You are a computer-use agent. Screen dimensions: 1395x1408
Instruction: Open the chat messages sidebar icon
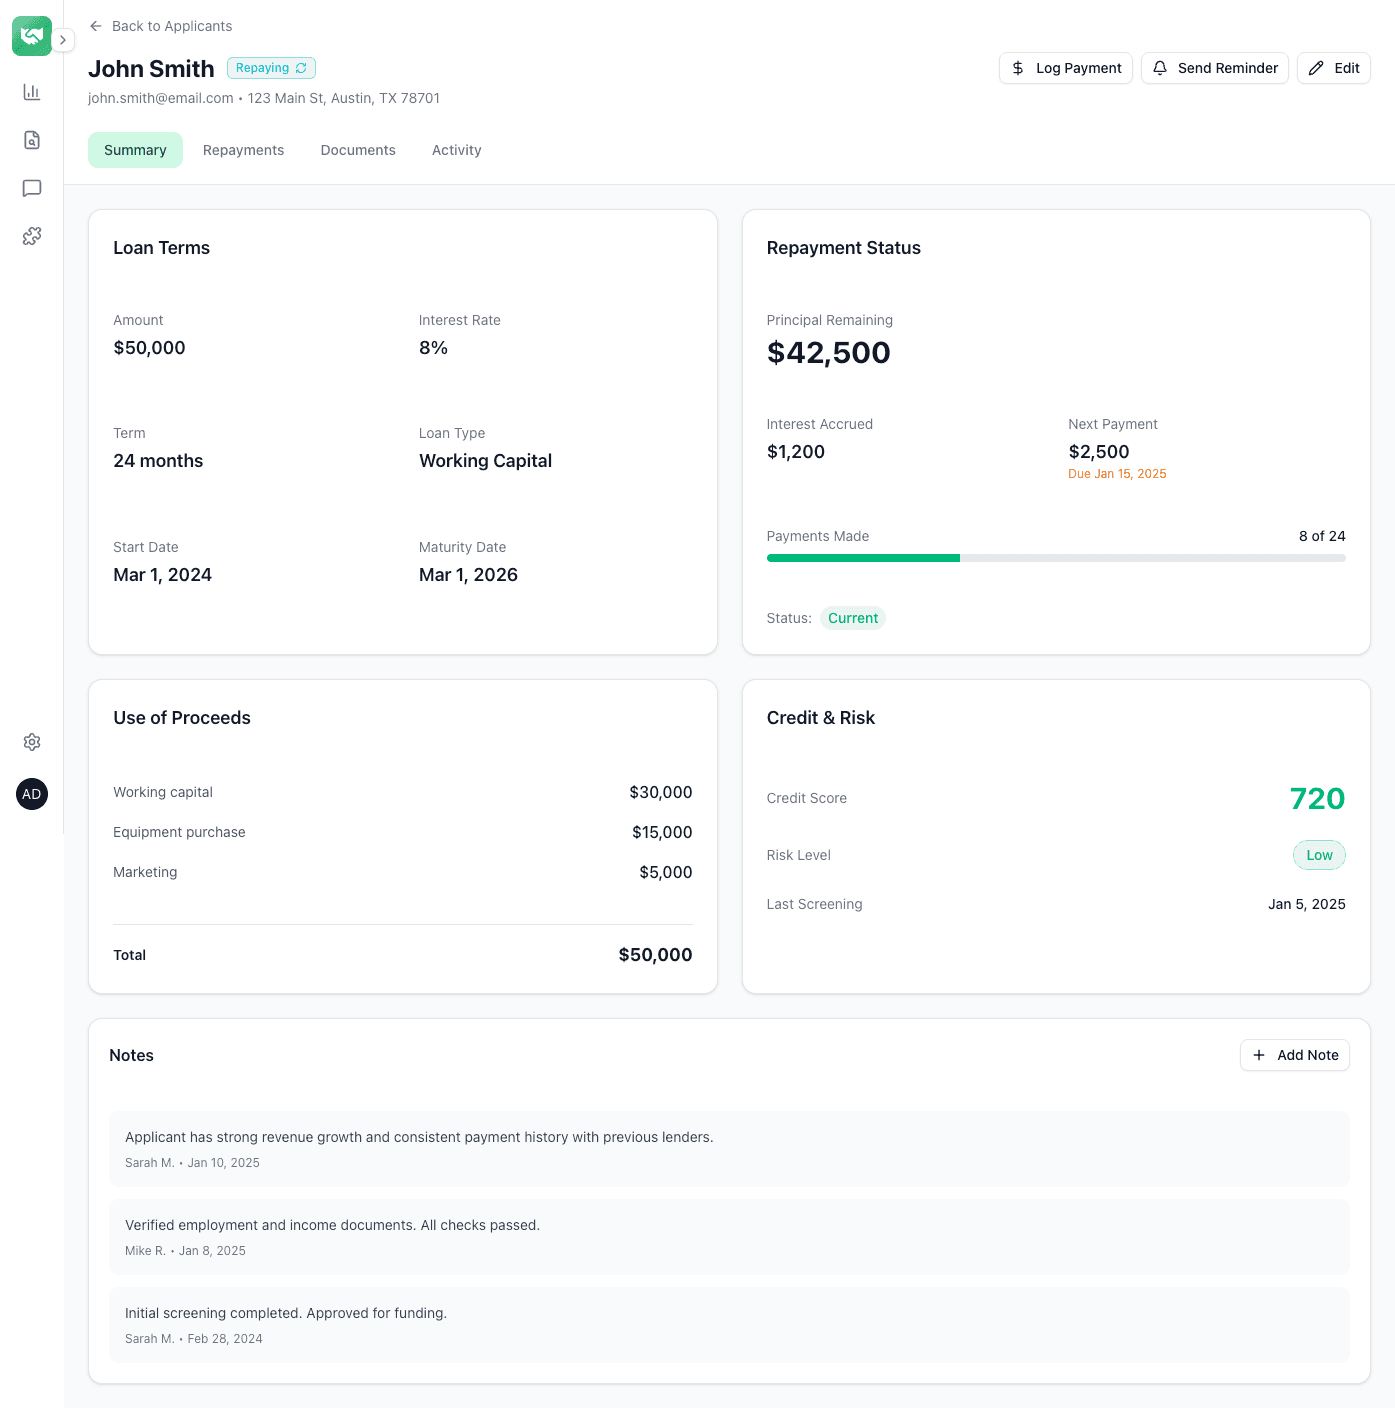point(32,188)
